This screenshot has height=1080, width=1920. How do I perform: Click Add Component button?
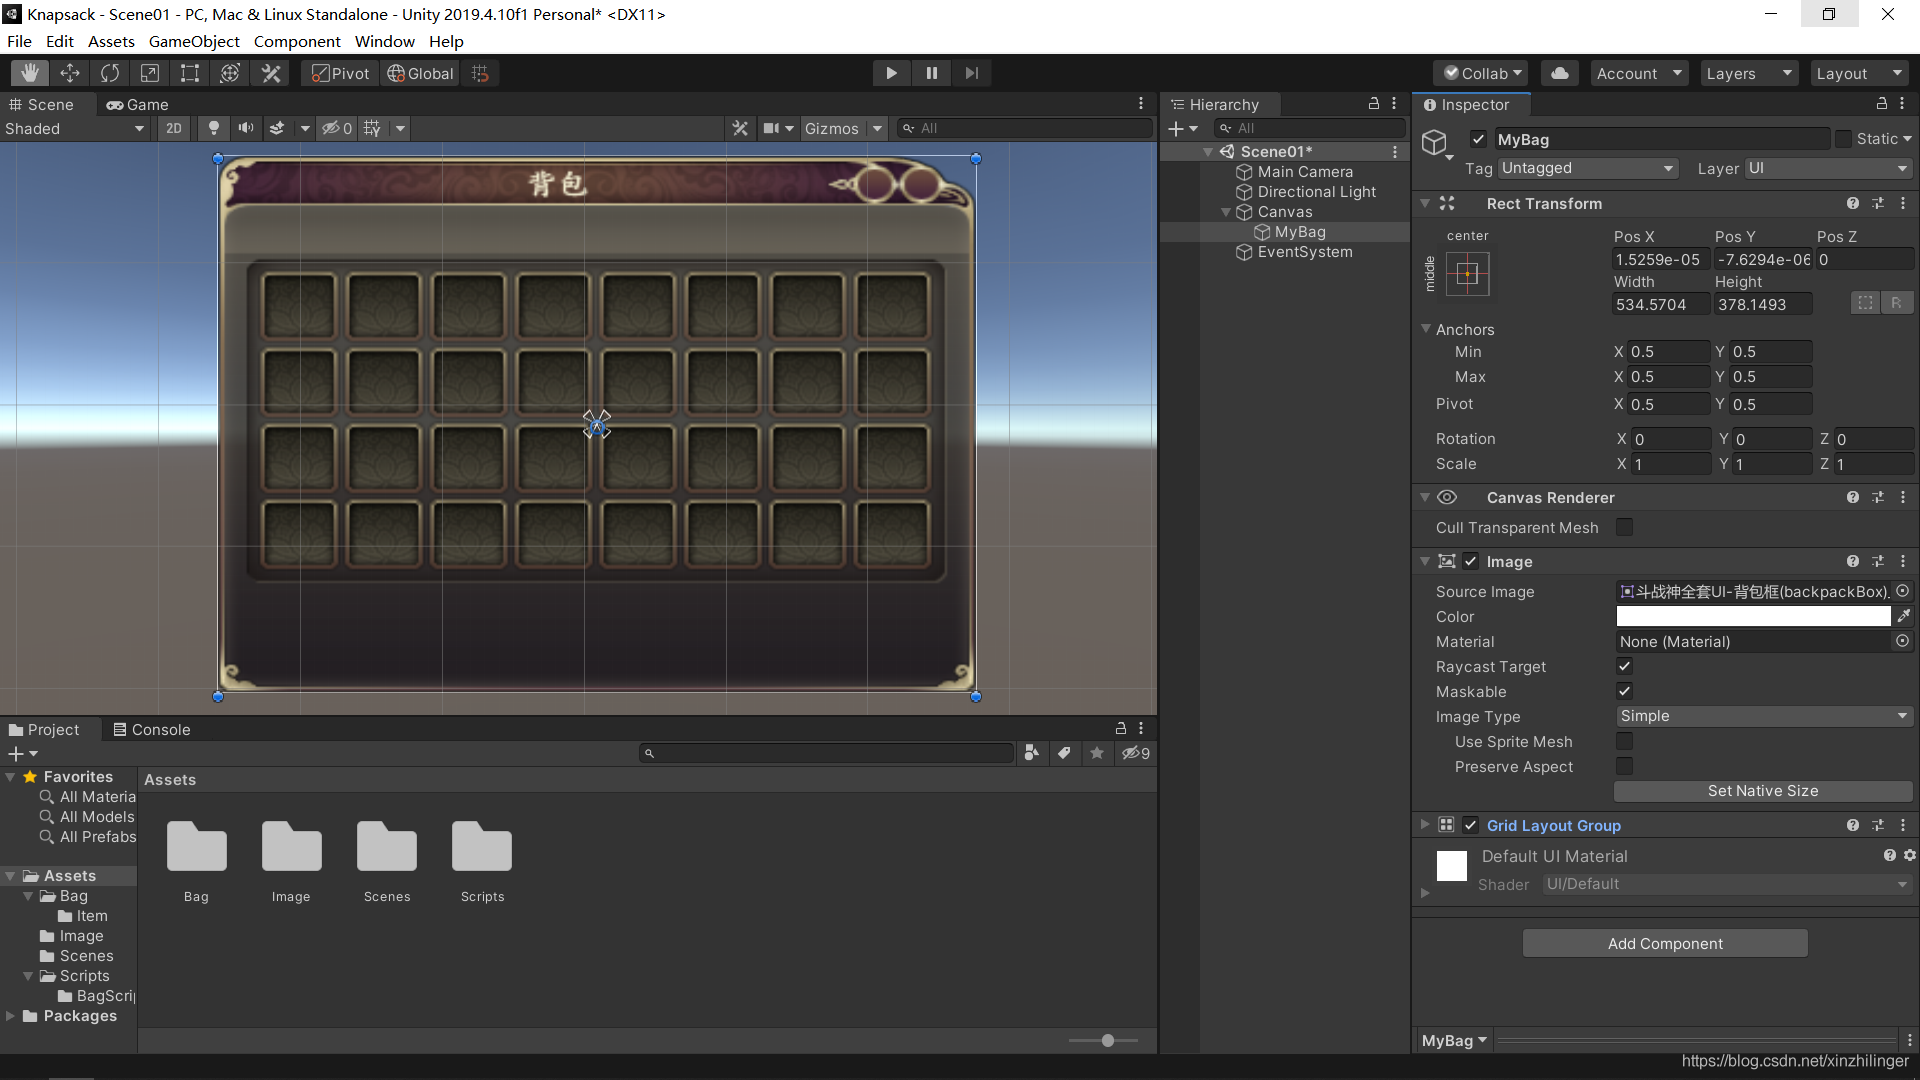[x=1665, y=943]
